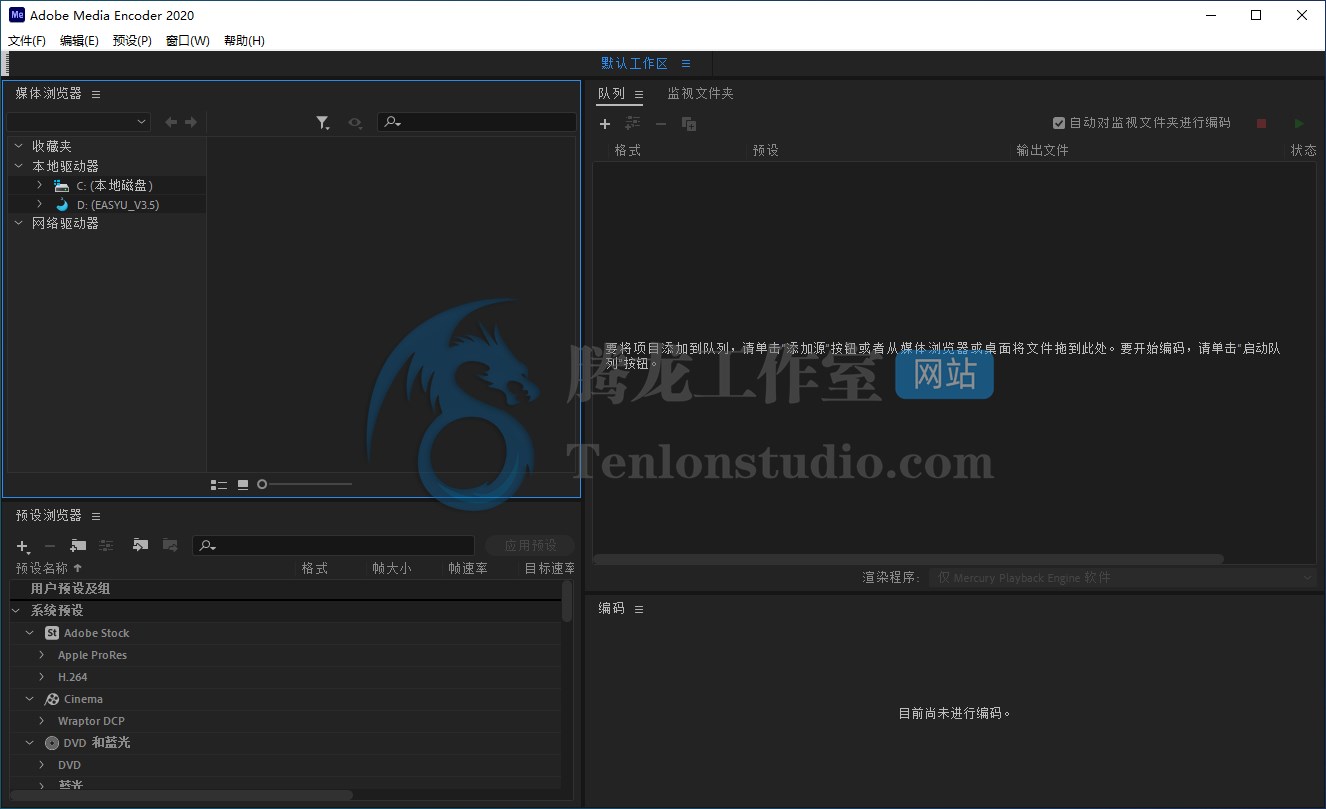Click remove (minus) icon in queue toolbar
The image size is (1326, 809).
click(661, 124)
